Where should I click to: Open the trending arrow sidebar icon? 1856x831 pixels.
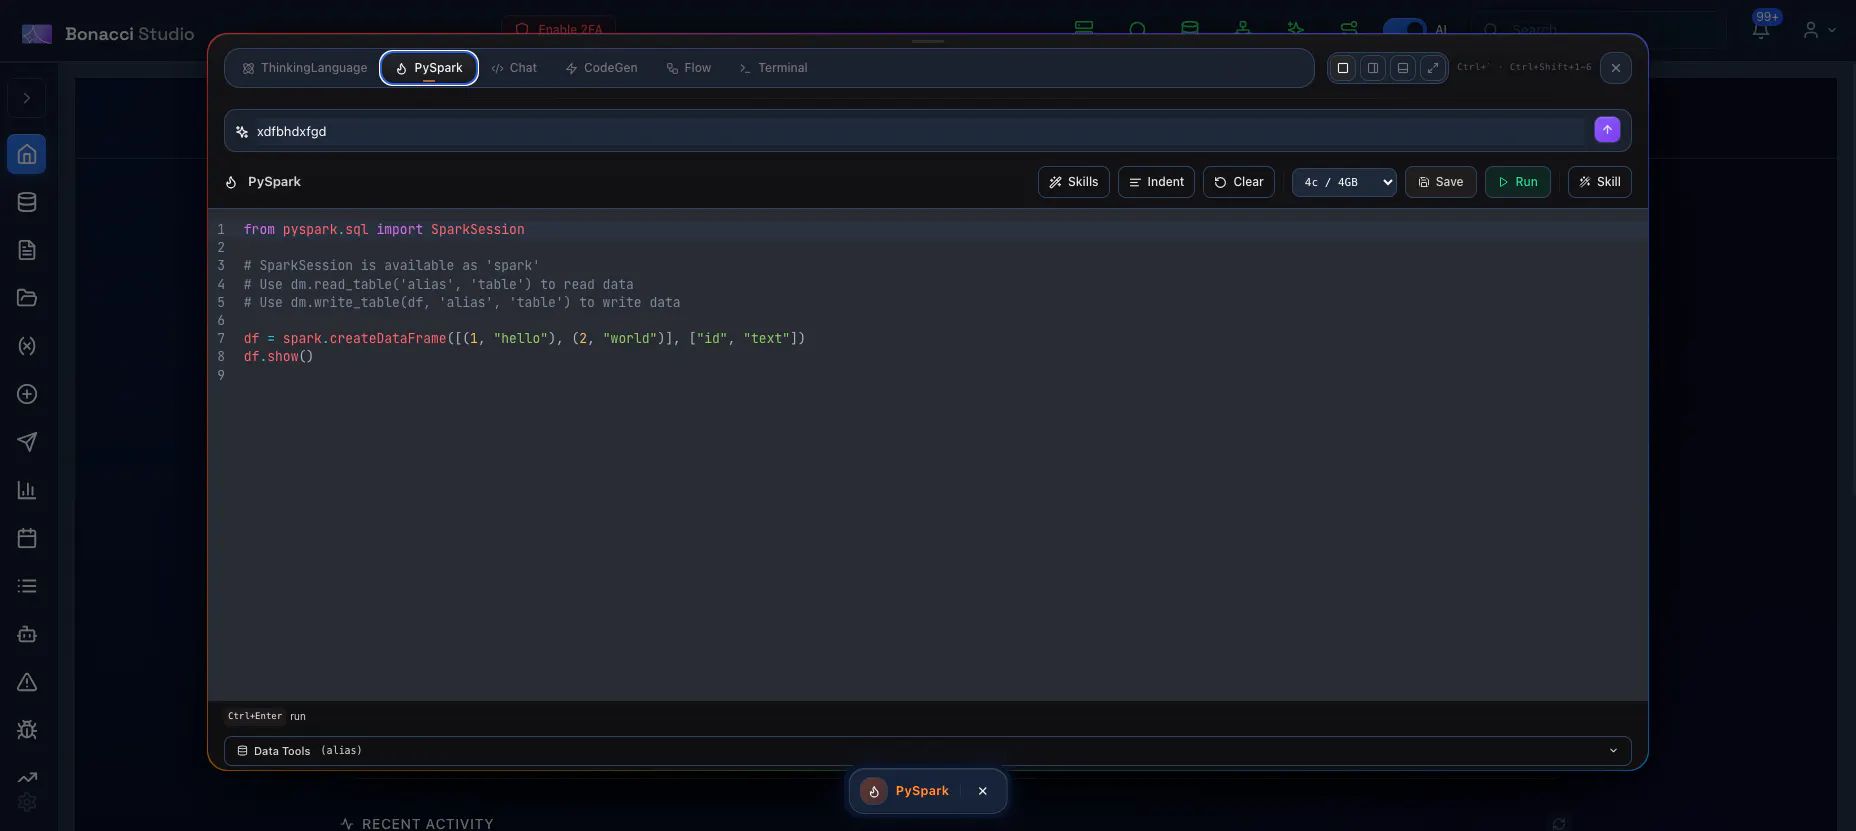point(27,777)
